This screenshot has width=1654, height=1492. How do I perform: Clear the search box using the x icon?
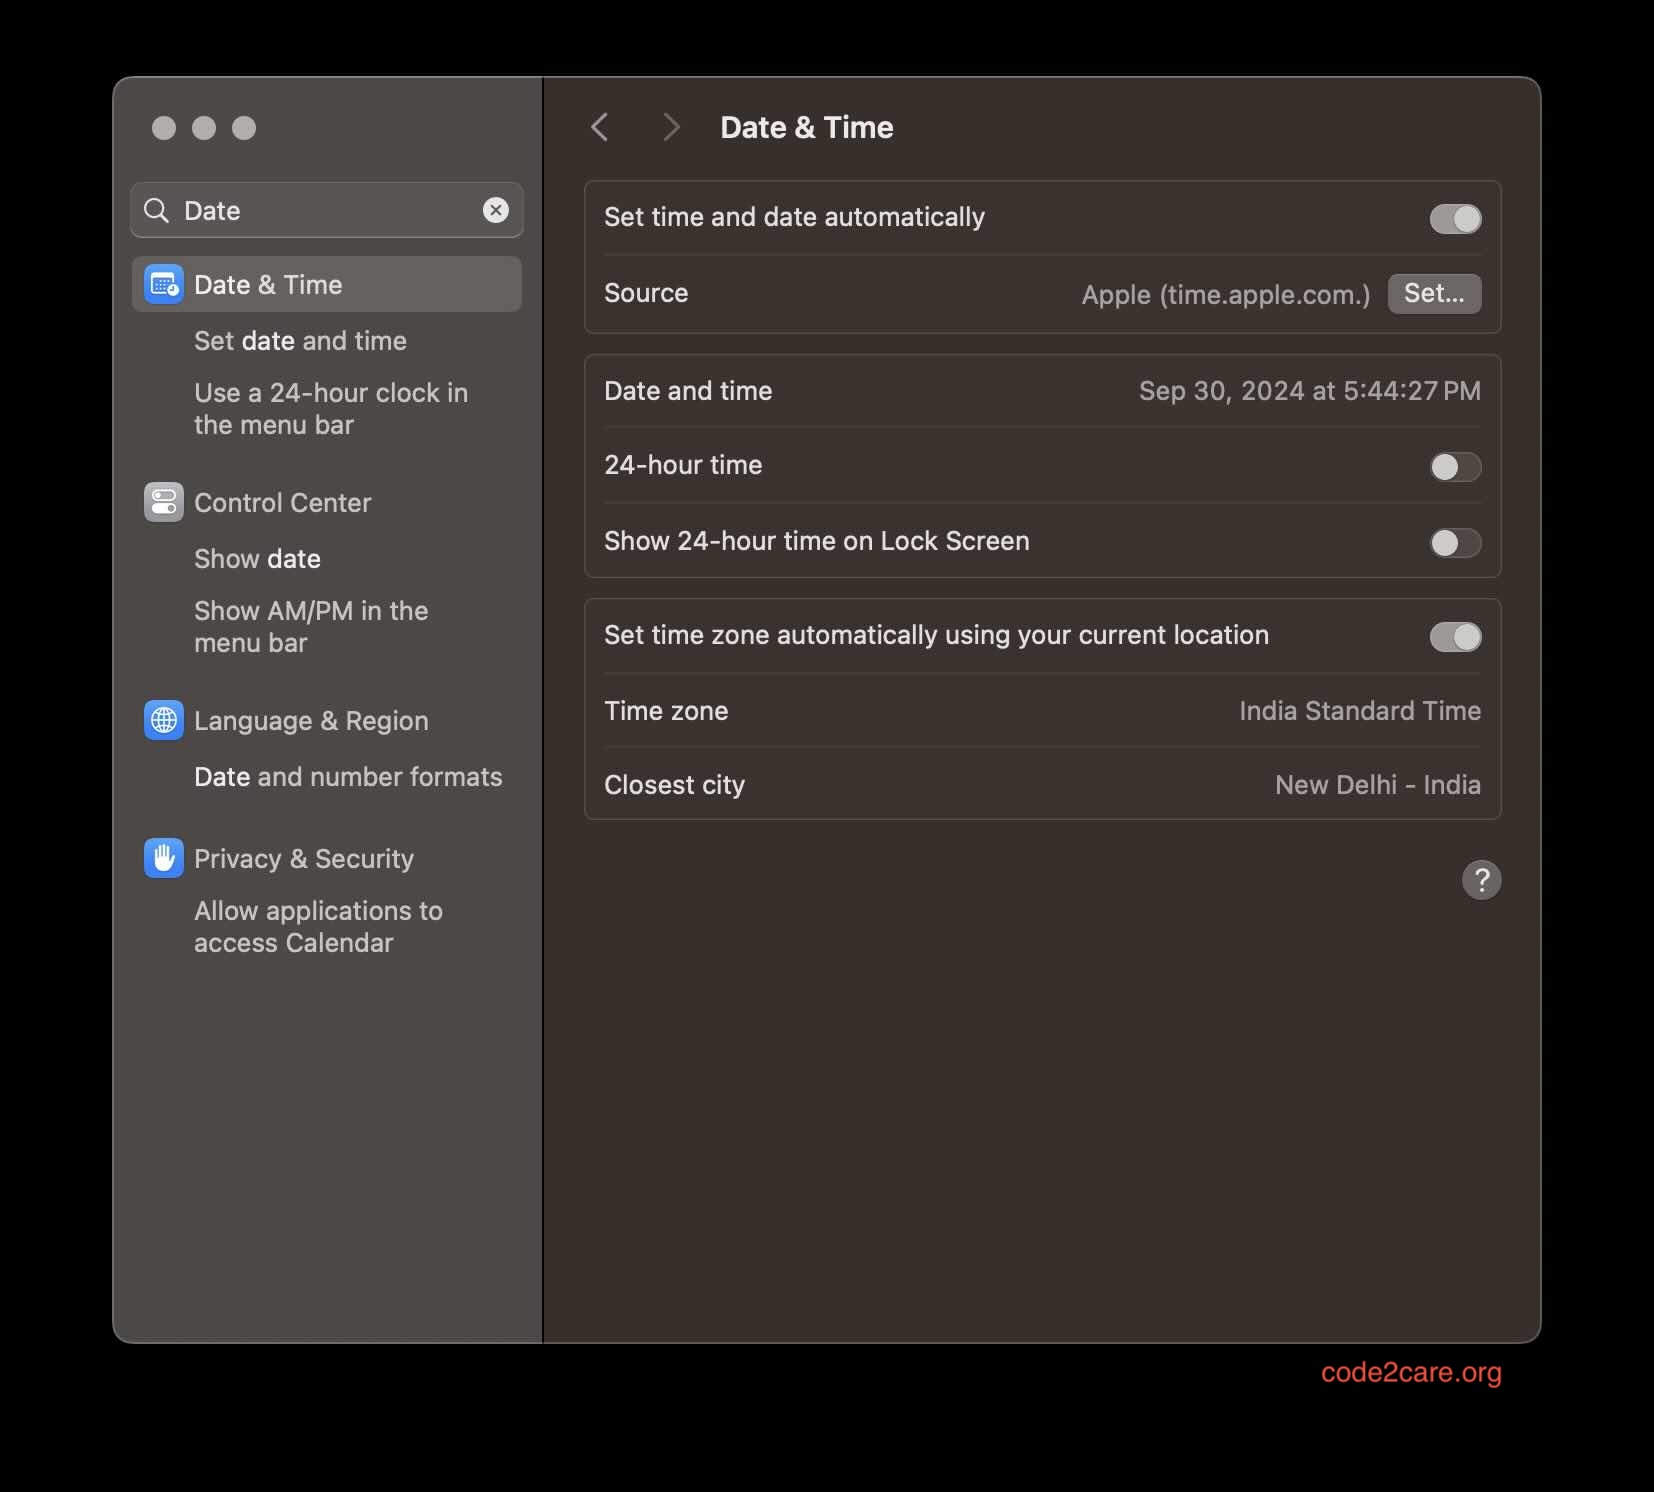click(x=496, y=210)
